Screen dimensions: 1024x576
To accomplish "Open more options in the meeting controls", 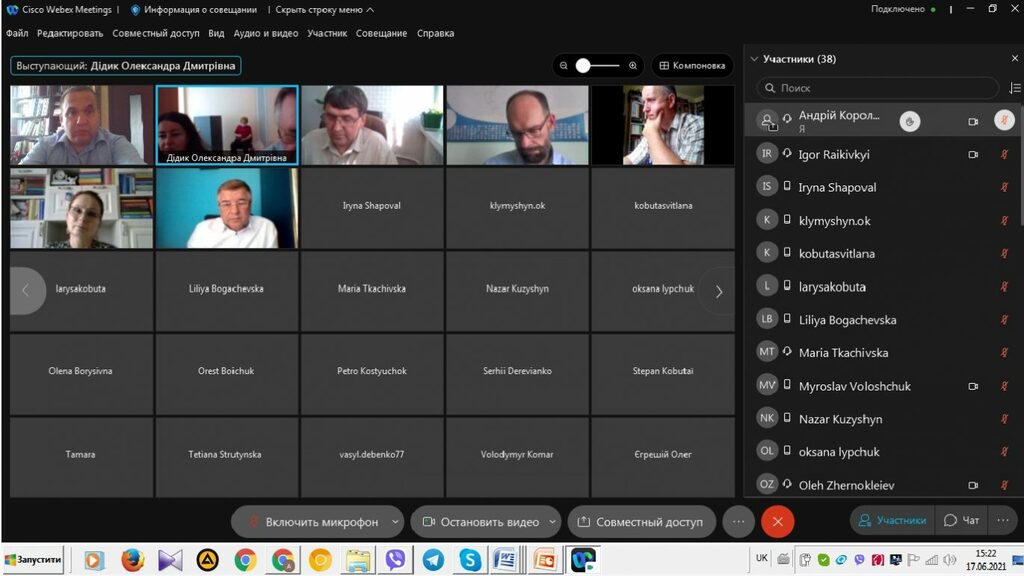I will (x=738, y=521).
